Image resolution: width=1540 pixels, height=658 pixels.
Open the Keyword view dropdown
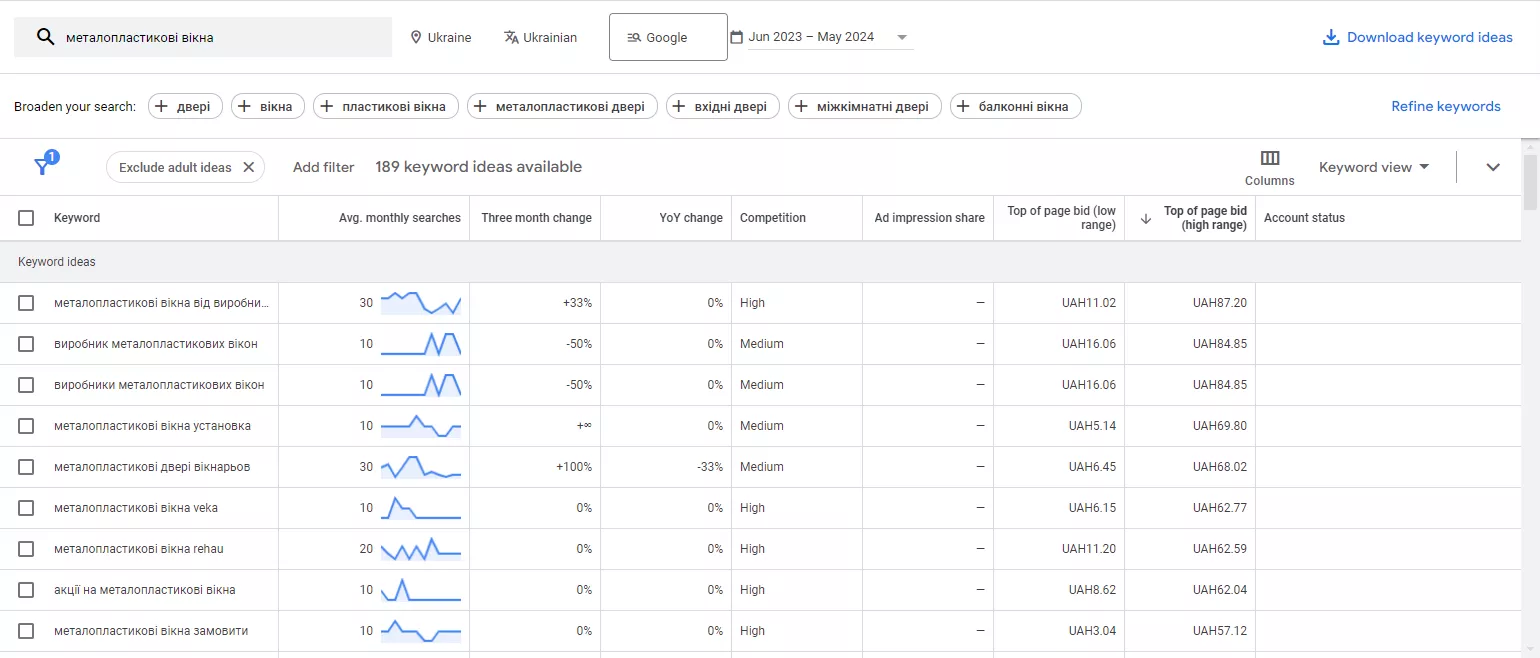(1374, 167)
